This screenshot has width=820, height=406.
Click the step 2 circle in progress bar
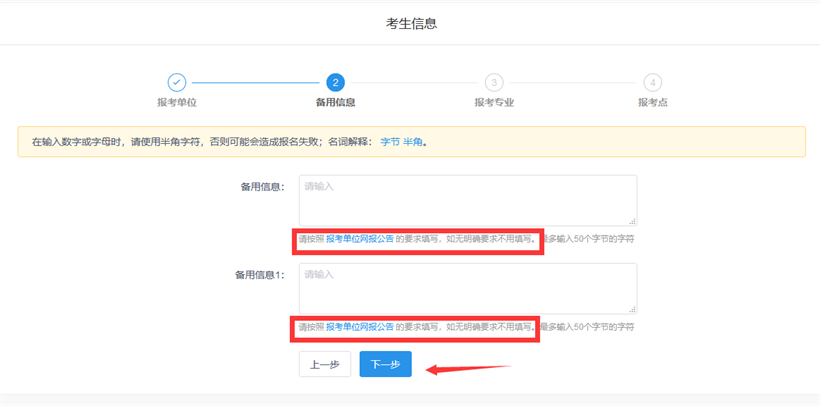click(336, 83)
